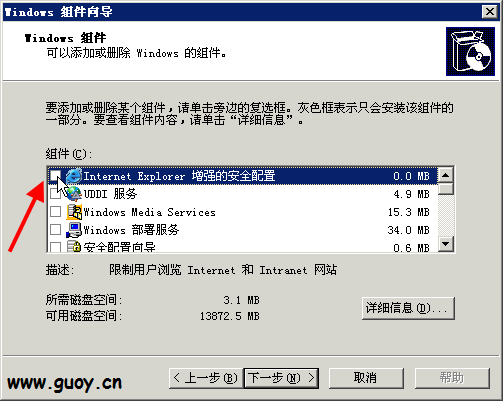
Task: Click the component list scroll up arrow
Action: [446, 175]
